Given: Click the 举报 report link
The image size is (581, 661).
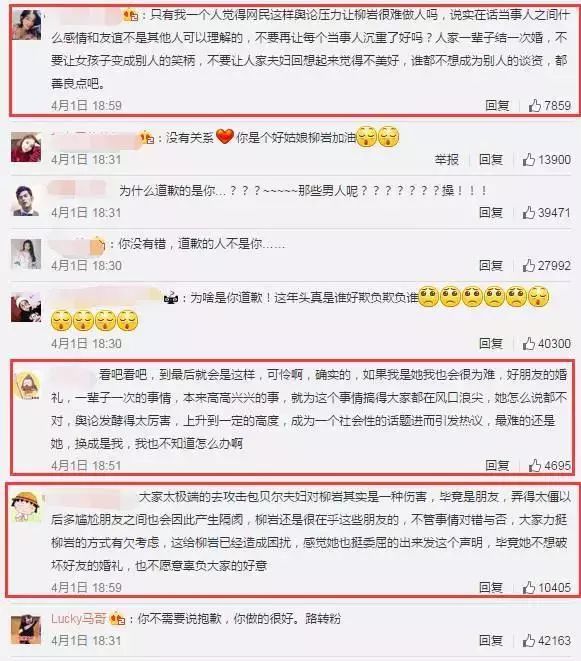Looking at the screenshot, I should pos(447,159).
